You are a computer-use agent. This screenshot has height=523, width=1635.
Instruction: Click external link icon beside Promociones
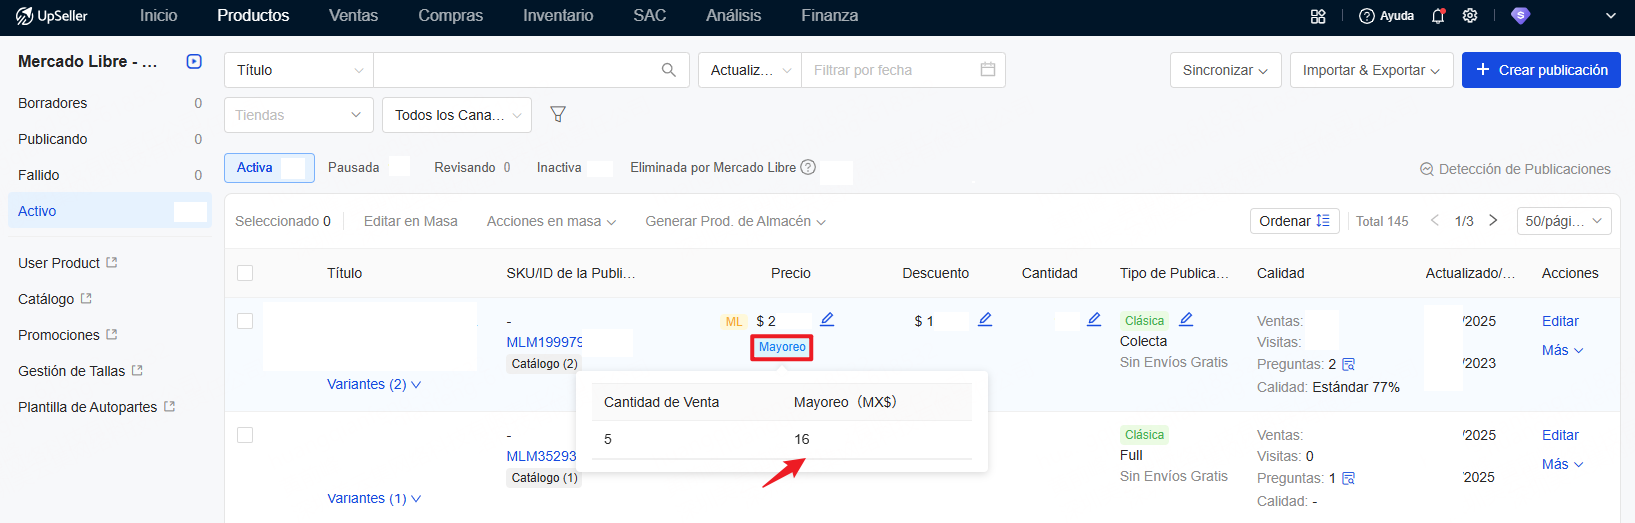click(x=112, y=334)
